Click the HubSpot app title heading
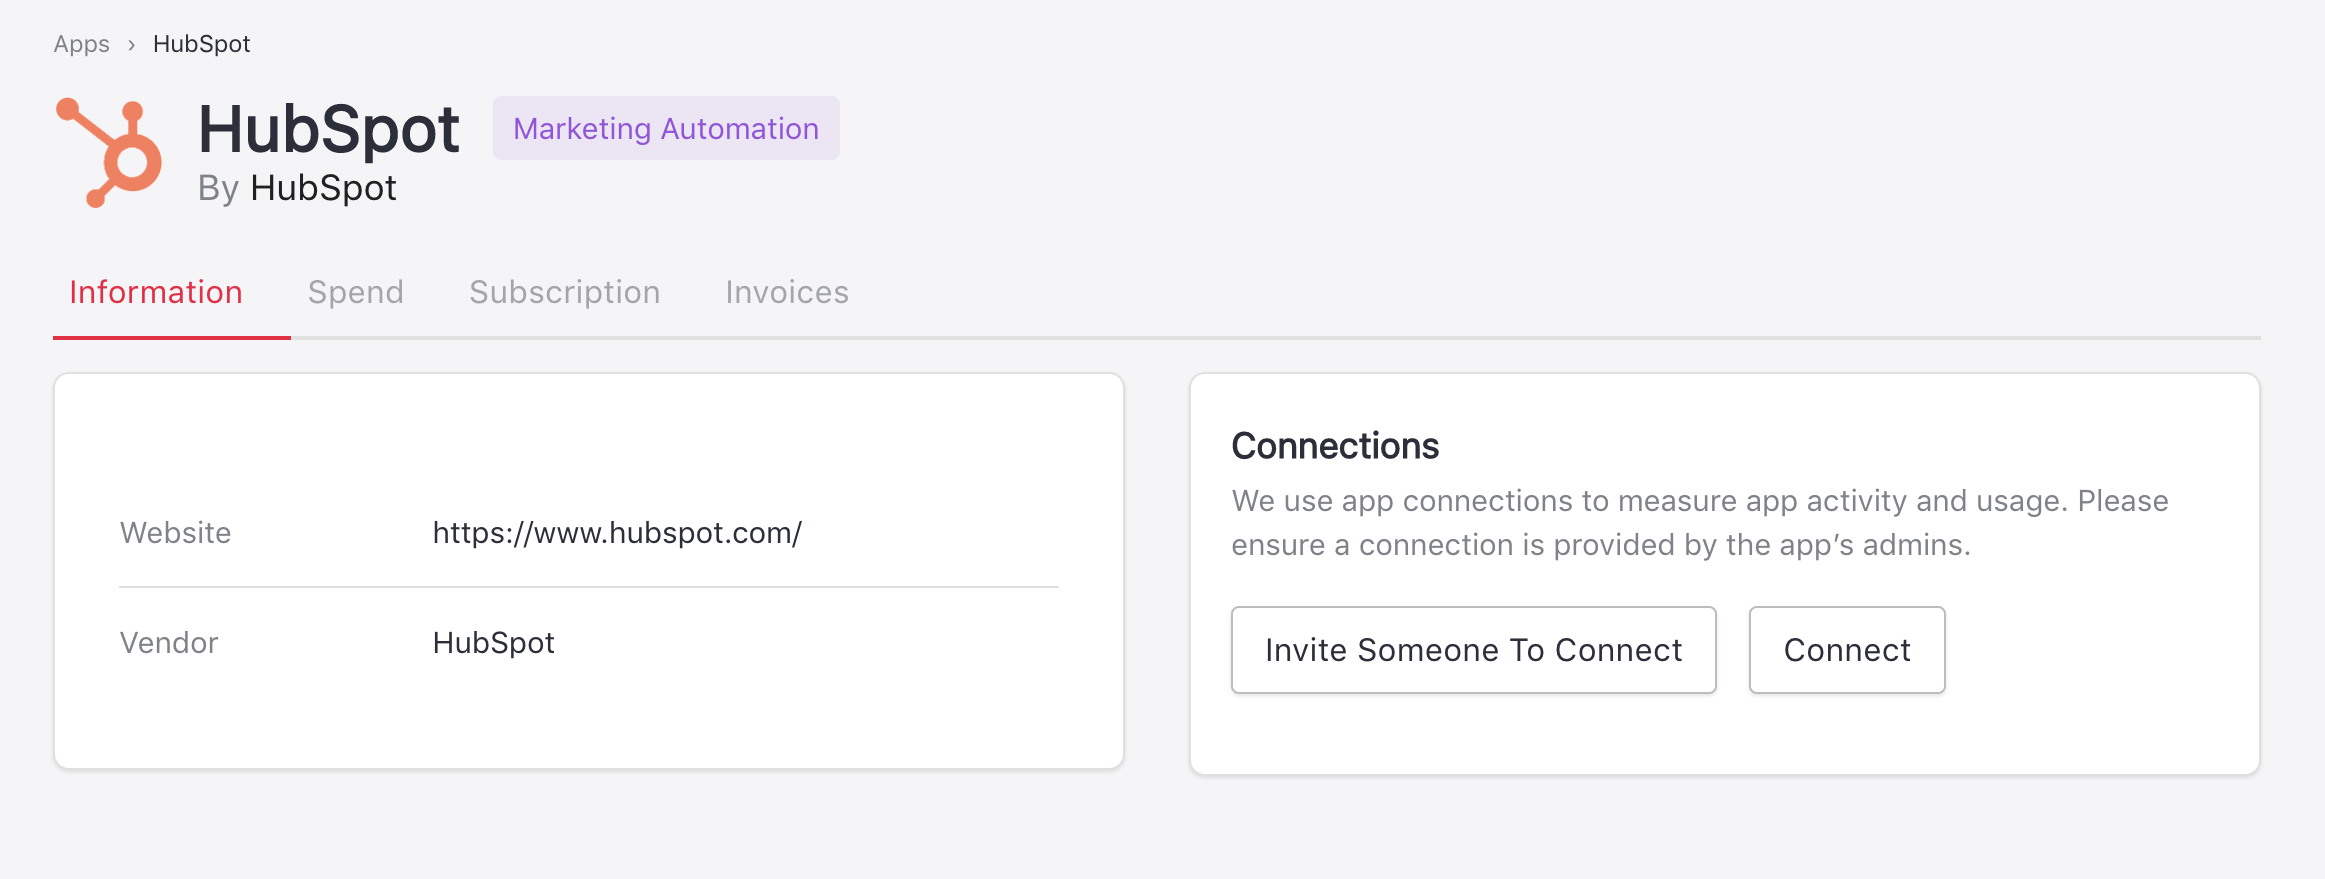The height and width of the screenshot is (879, 2325). 328,130
